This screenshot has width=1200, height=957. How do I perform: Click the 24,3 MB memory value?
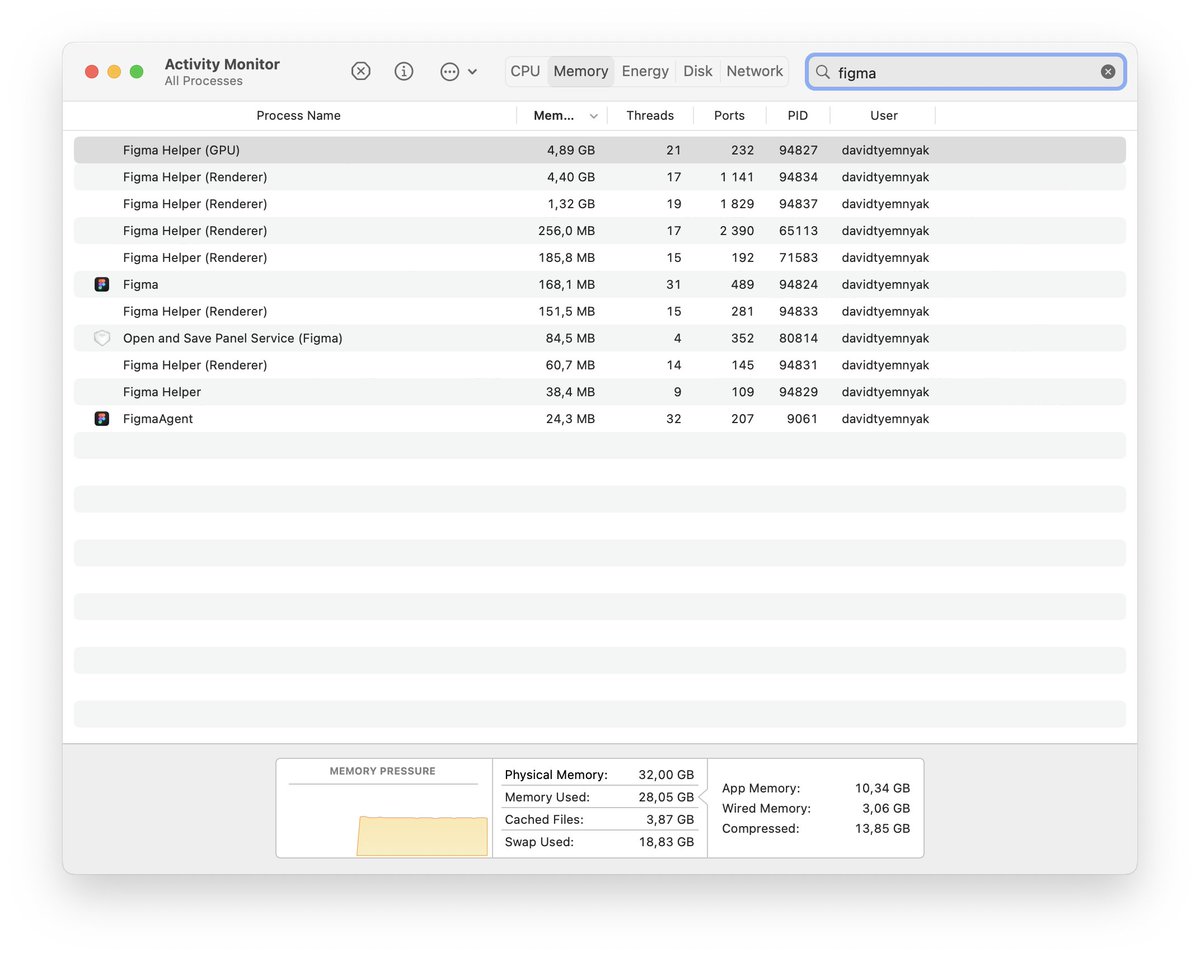point(570,419)
